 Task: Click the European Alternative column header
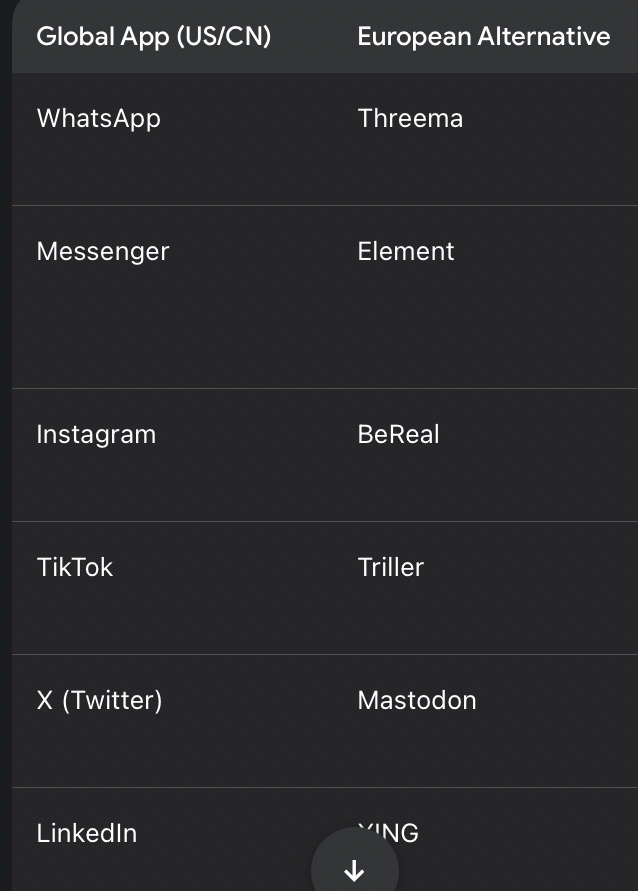484,37
